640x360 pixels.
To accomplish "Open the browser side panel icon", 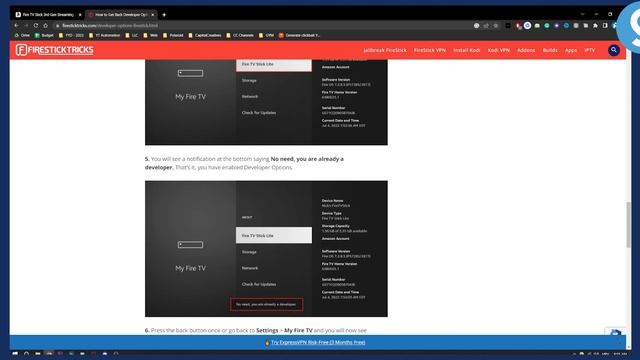I will (605, 25).
